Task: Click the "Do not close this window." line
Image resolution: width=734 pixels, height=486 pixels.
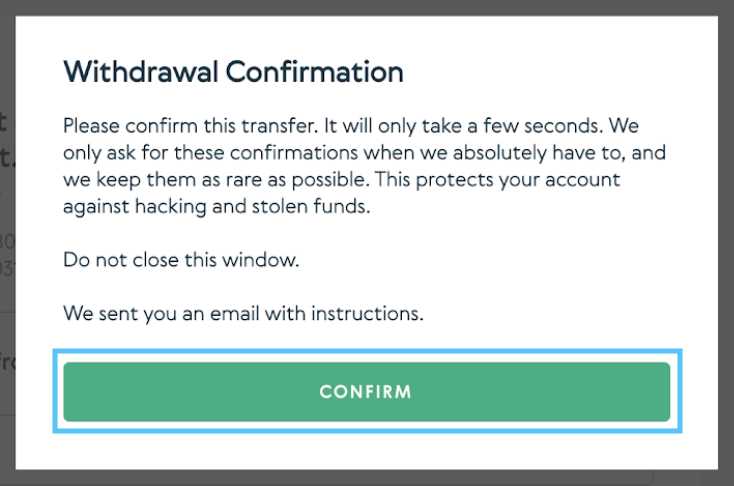Action: point(181,259)
